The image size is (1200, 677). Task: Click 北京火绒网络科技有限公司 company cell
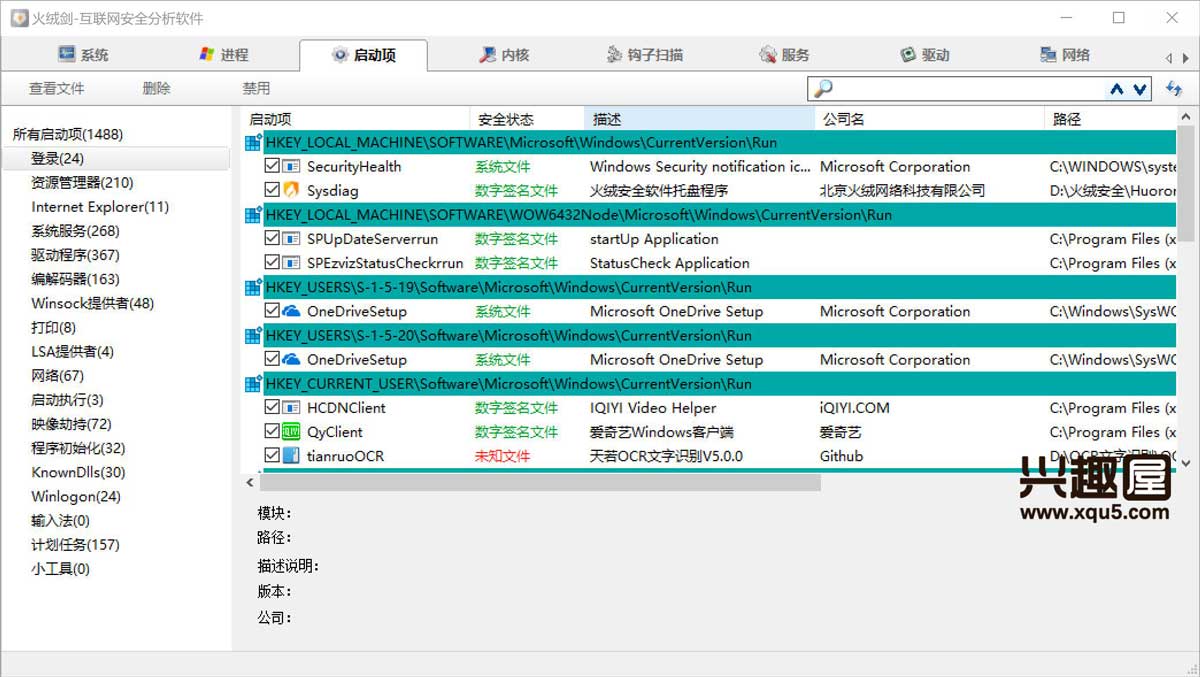(902, 190)
